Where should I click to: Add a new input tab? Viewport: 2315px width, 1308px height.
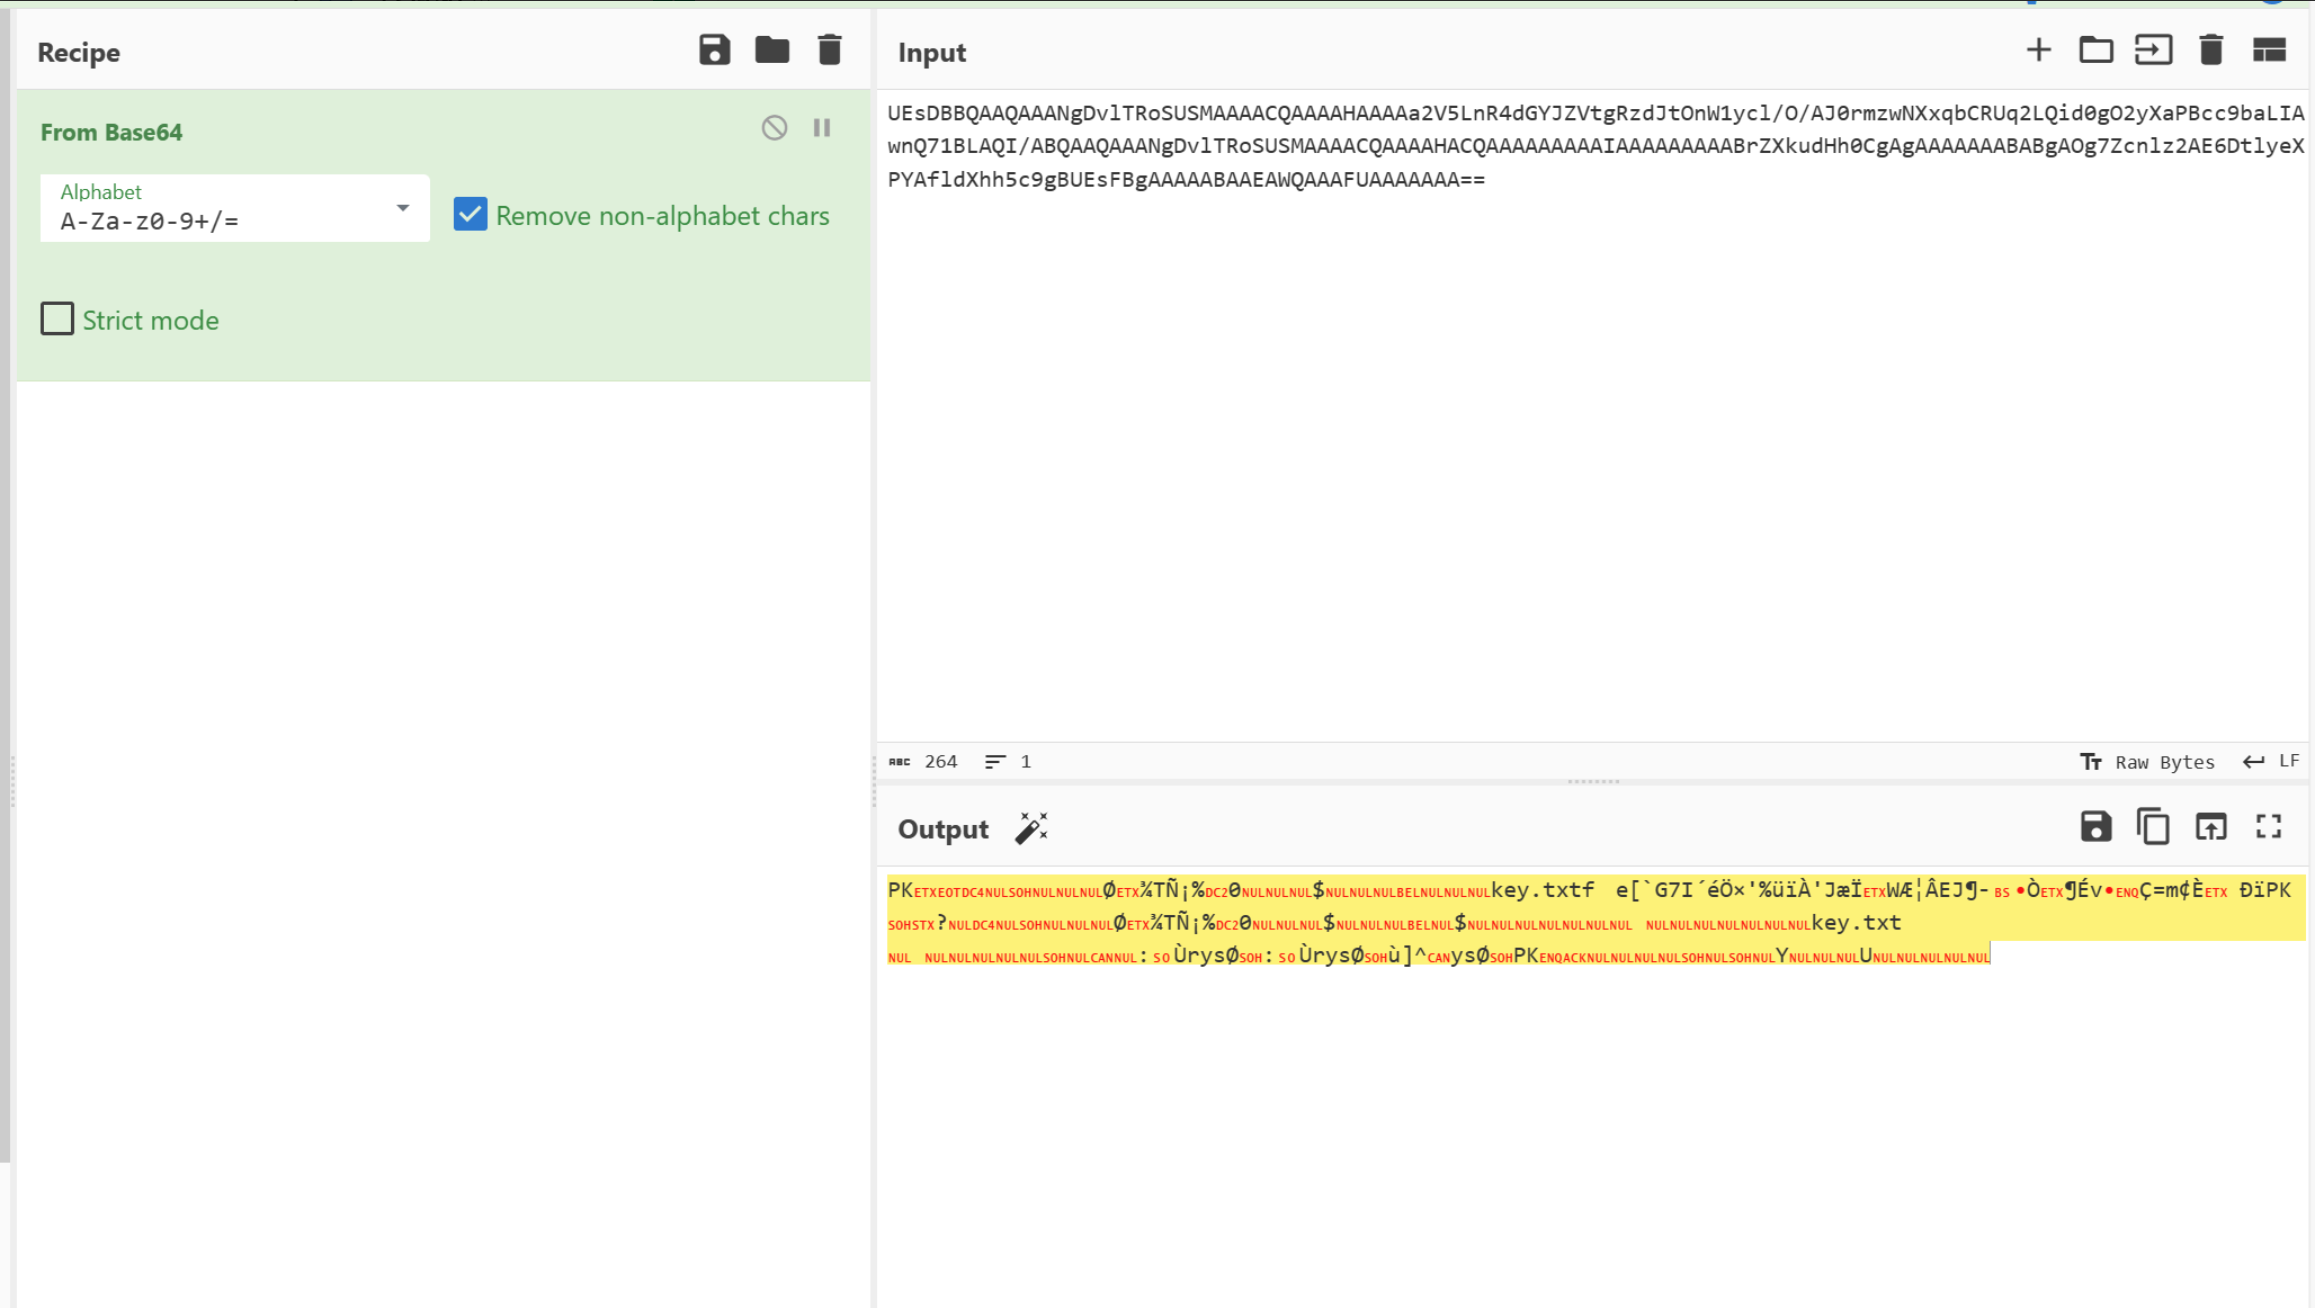click(2038, 50)
